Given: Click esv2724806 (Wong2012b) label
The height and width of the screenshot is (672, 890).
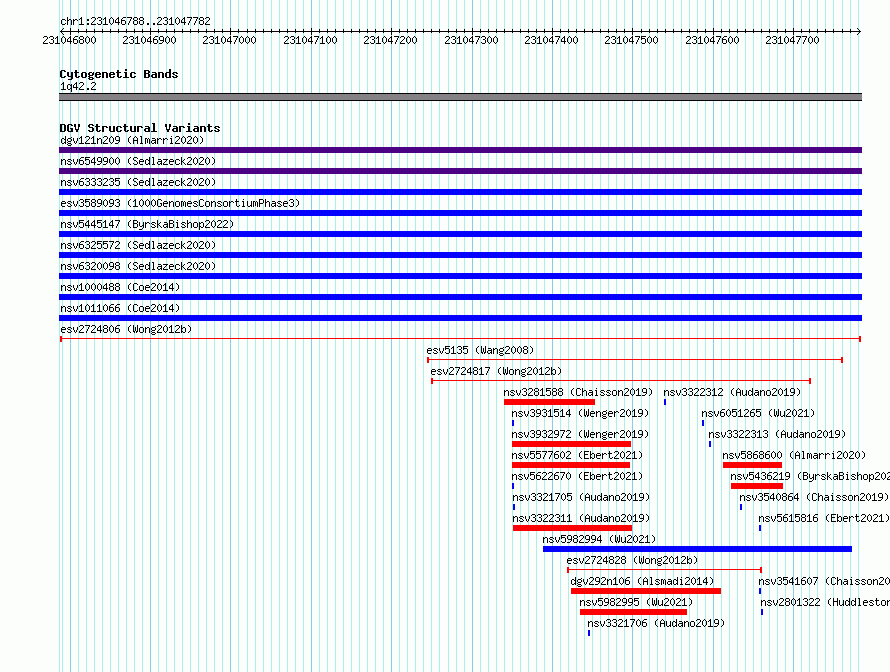Looking at the screenshot, I should [x=126, y=329].
